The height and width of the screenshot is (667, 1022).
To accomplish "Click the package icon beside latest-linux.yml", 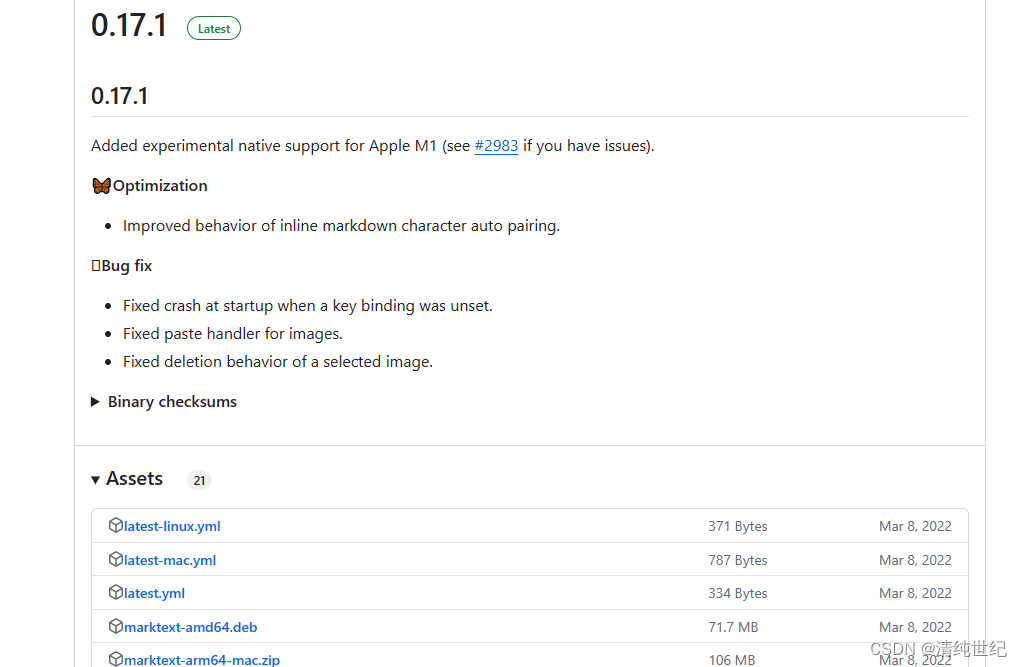I will [x=115, y=526].
